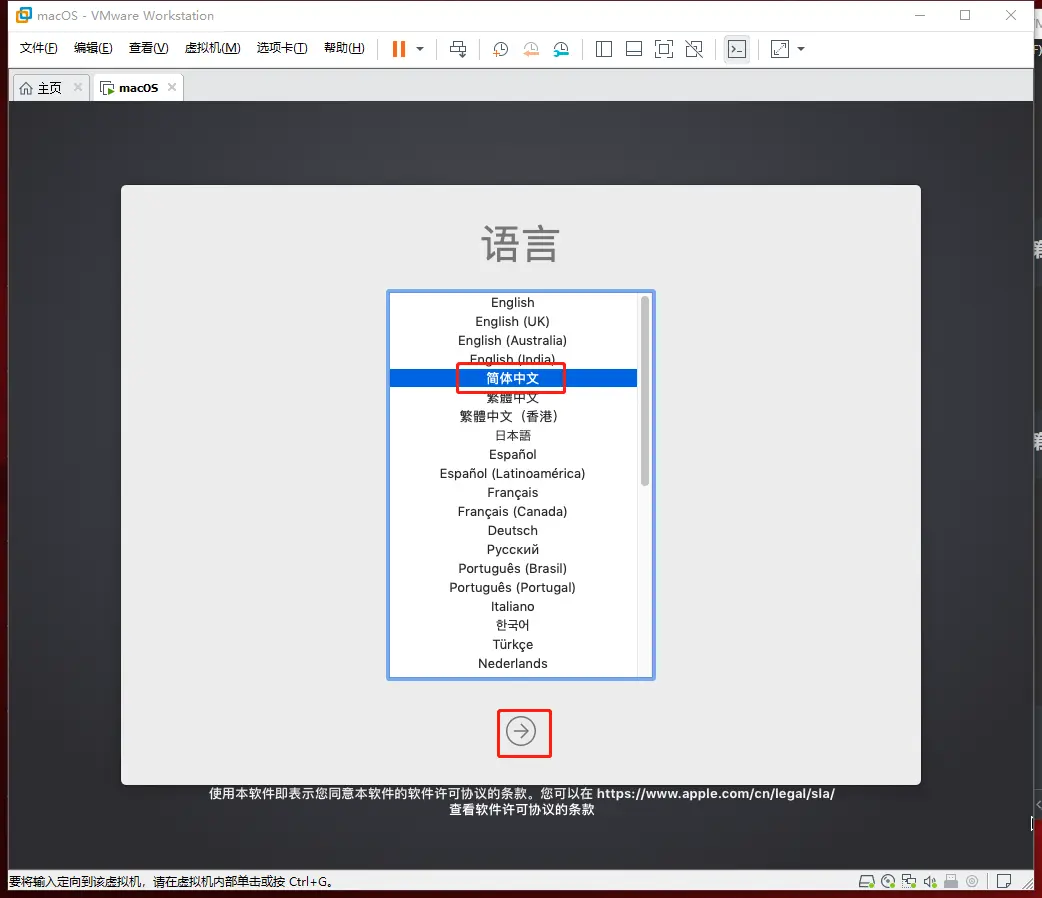Screen dimensions: 1042x898
Task: Select Español (Latinoamérica) language
Action: pos(512,473)
